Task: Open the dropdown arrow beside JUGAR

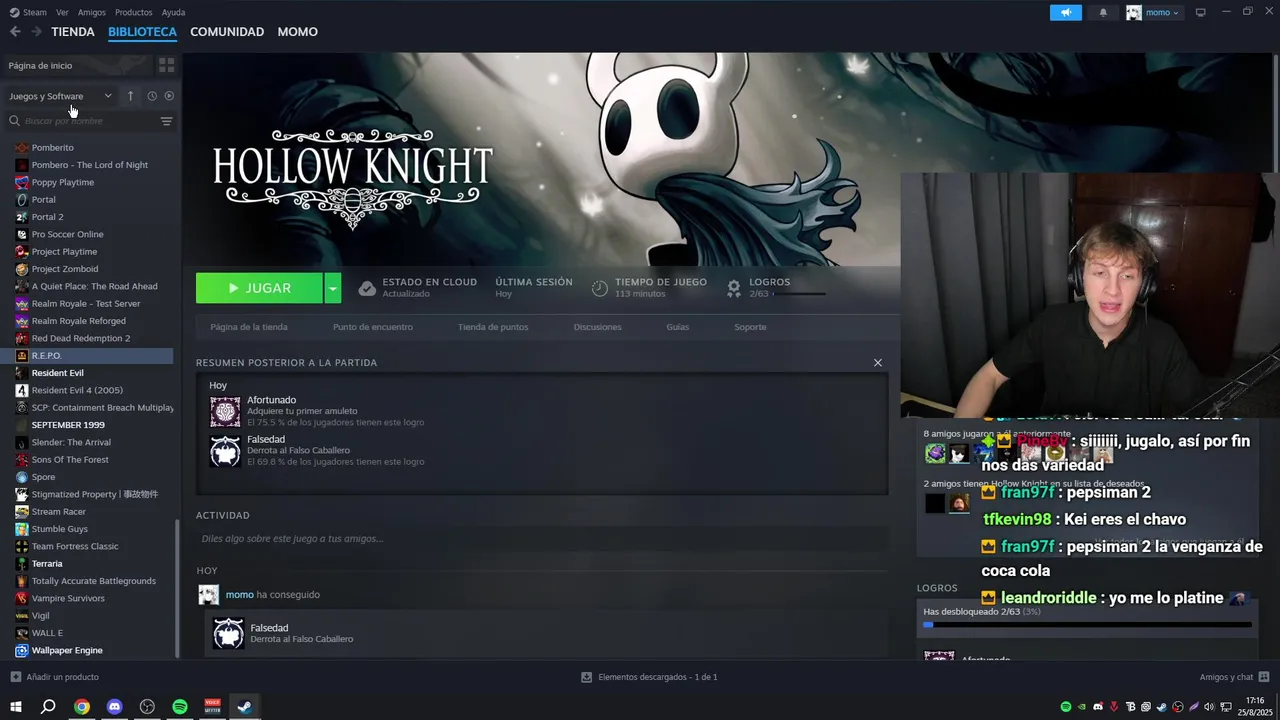Action: (333, 288)
